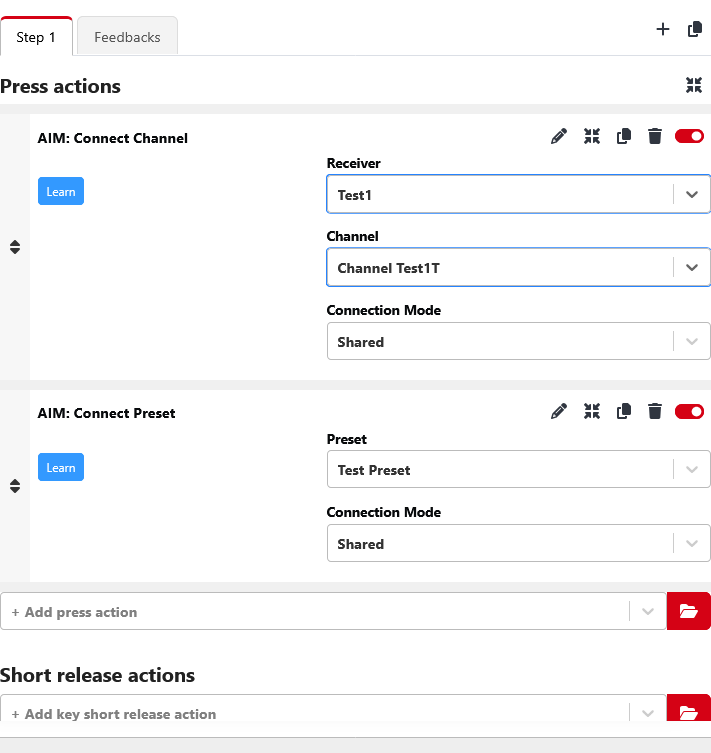Click the plus icon to add step
Viewport: 711px width, 753px height.
662,30
